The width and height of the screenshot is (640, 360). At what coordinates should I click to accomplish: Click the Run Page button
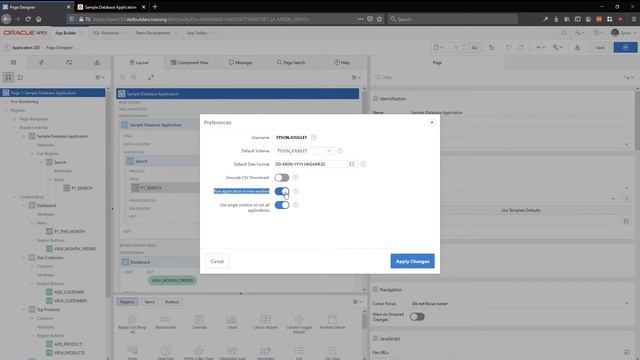point(625,47)
